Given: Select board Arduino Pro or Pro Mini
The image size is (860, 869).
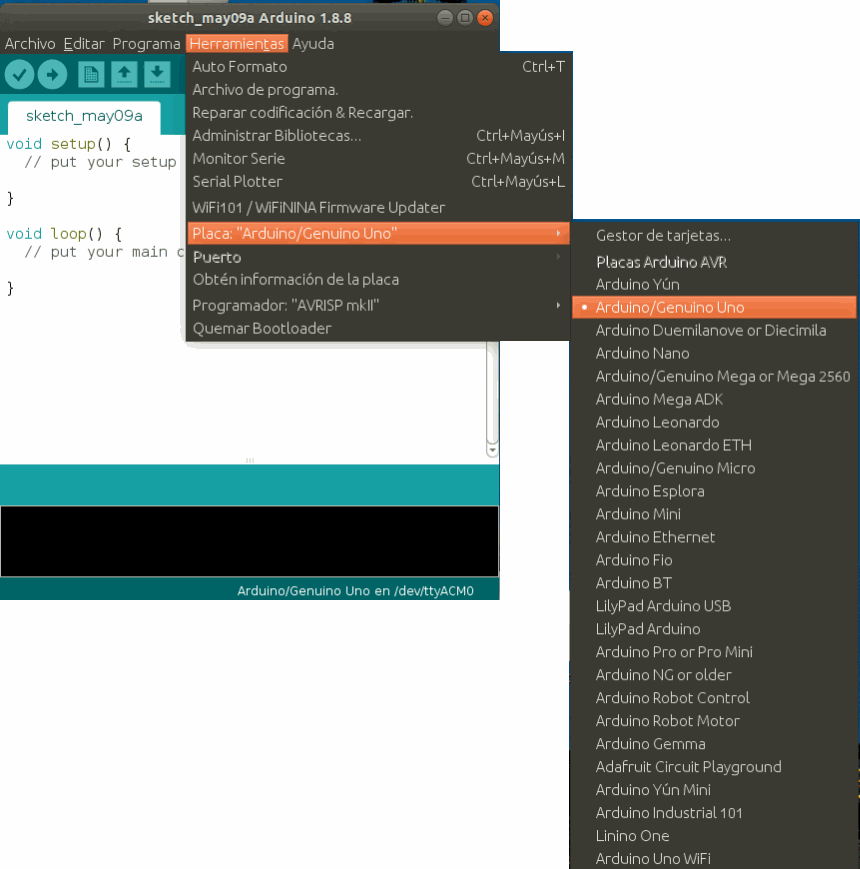Looking at the screenshot, I should pyautogui.click(x=714, y=652).
